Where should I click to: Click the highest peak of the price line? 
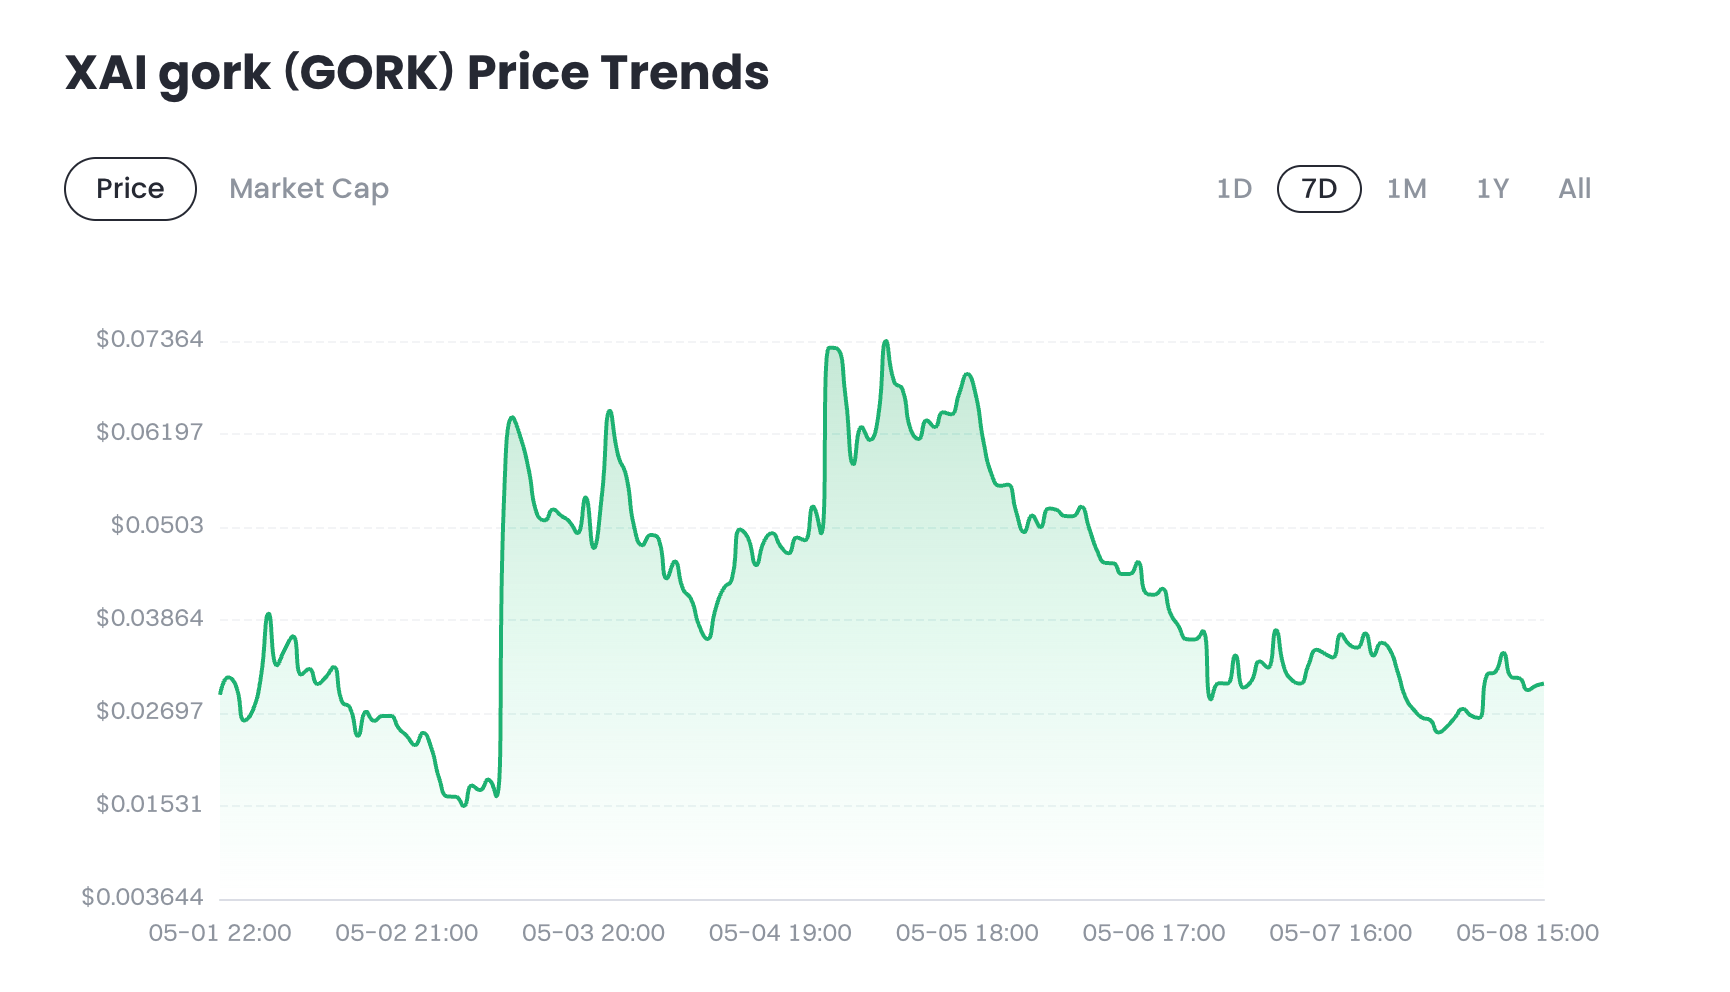click(885, 343)
